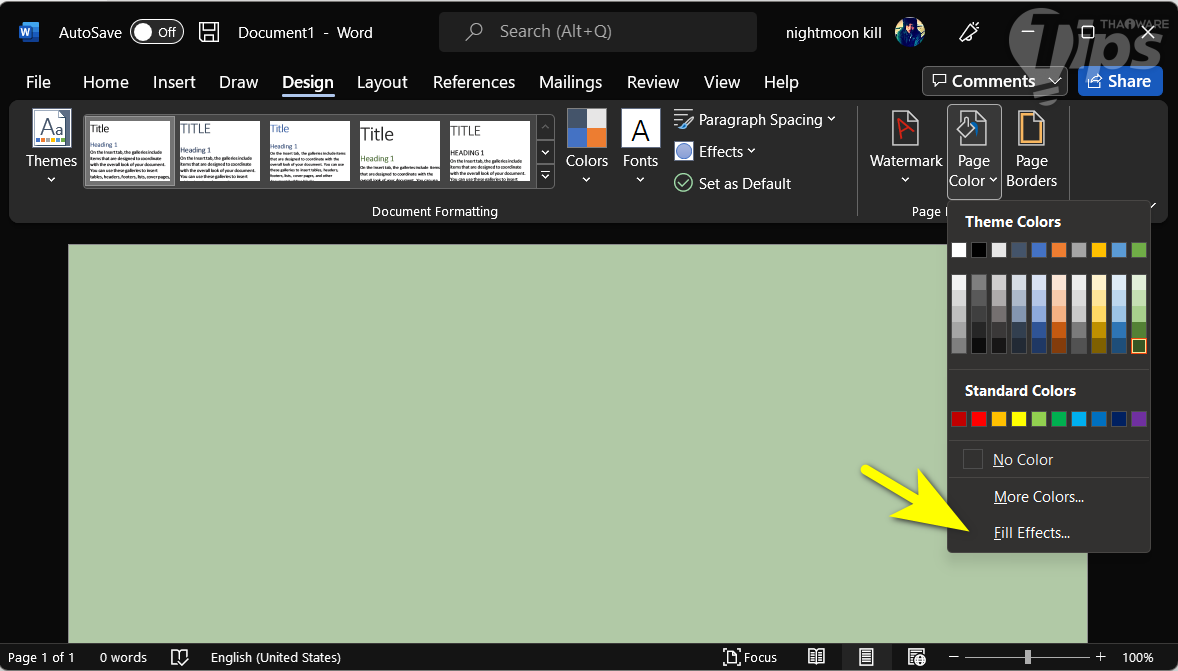
Task: Switch to the Home tab
Action: click(x=106, y=82)
